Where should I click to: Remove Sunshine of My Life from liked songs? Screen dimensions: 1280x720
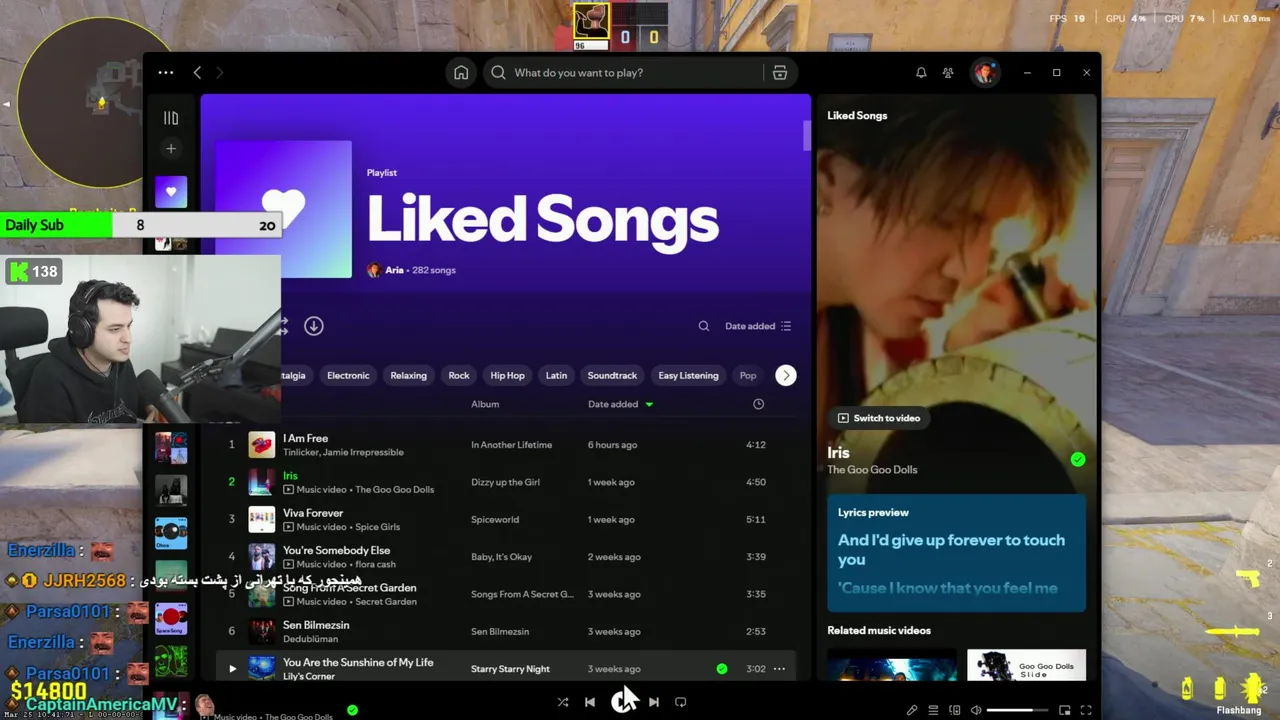pos(722,668)
